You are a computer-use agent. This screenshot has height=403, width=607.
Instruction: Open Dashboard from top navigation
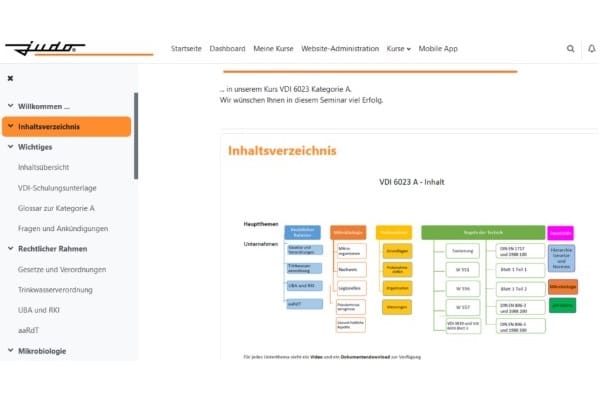point(227,48)
